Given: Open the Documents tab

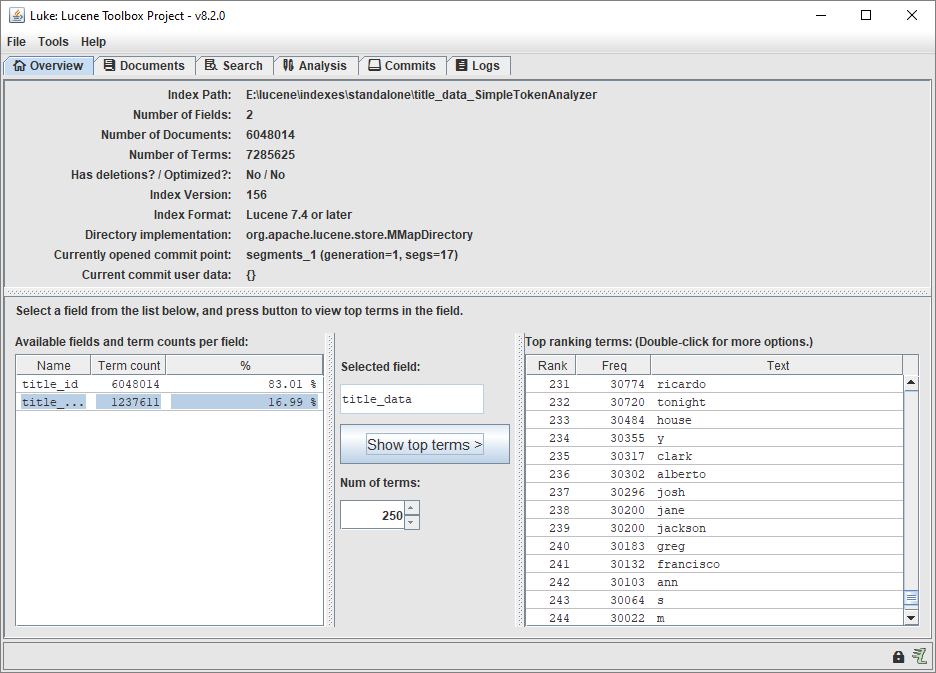Looking at the screenshot, I should point(144,66).
